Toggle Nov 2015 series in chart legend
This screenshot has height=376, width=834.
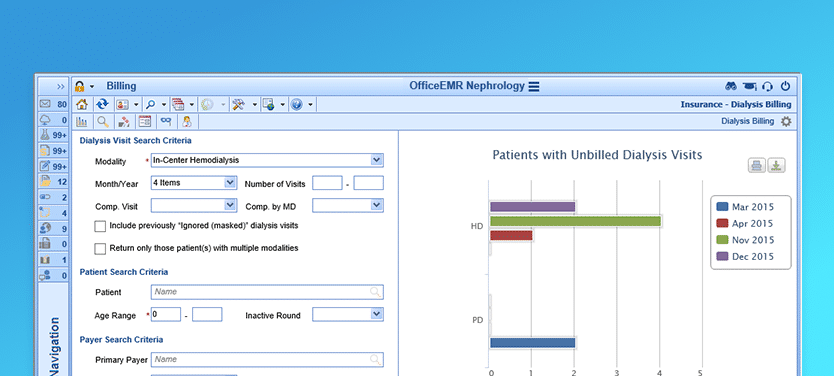click(x=745, y=240)
